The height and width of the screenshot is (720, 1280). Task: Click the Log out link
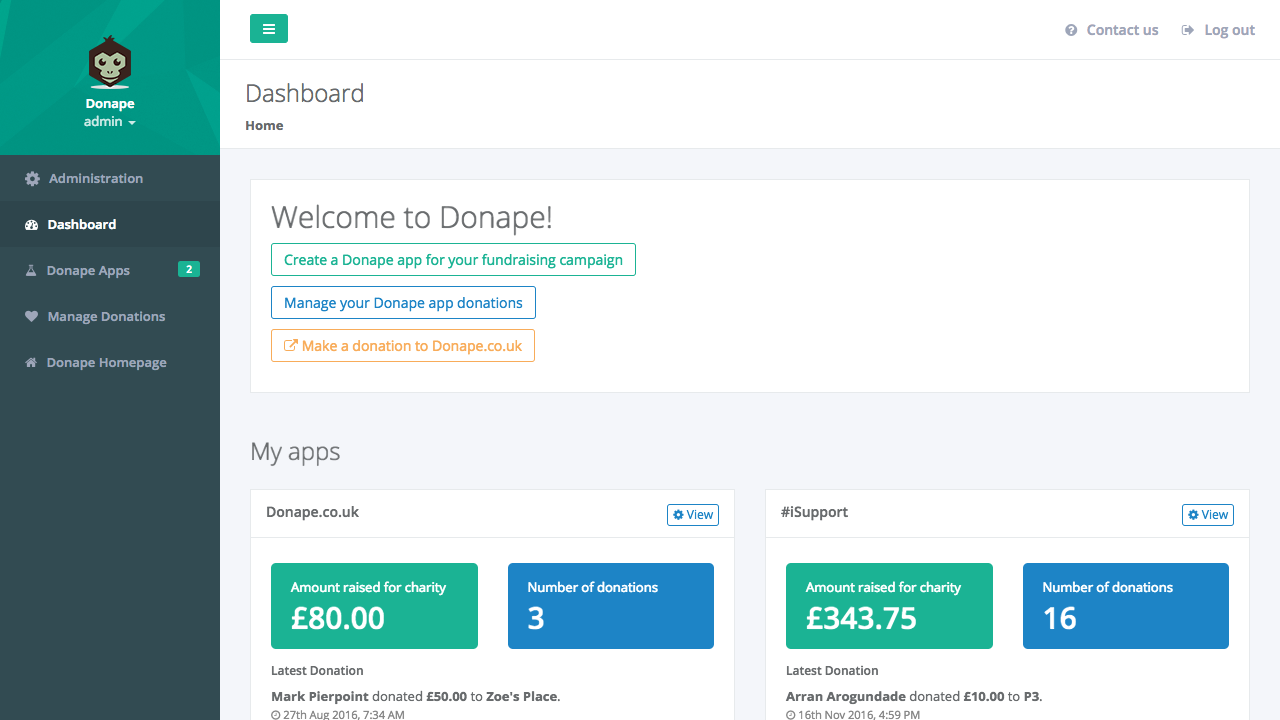pos(1218,30)
